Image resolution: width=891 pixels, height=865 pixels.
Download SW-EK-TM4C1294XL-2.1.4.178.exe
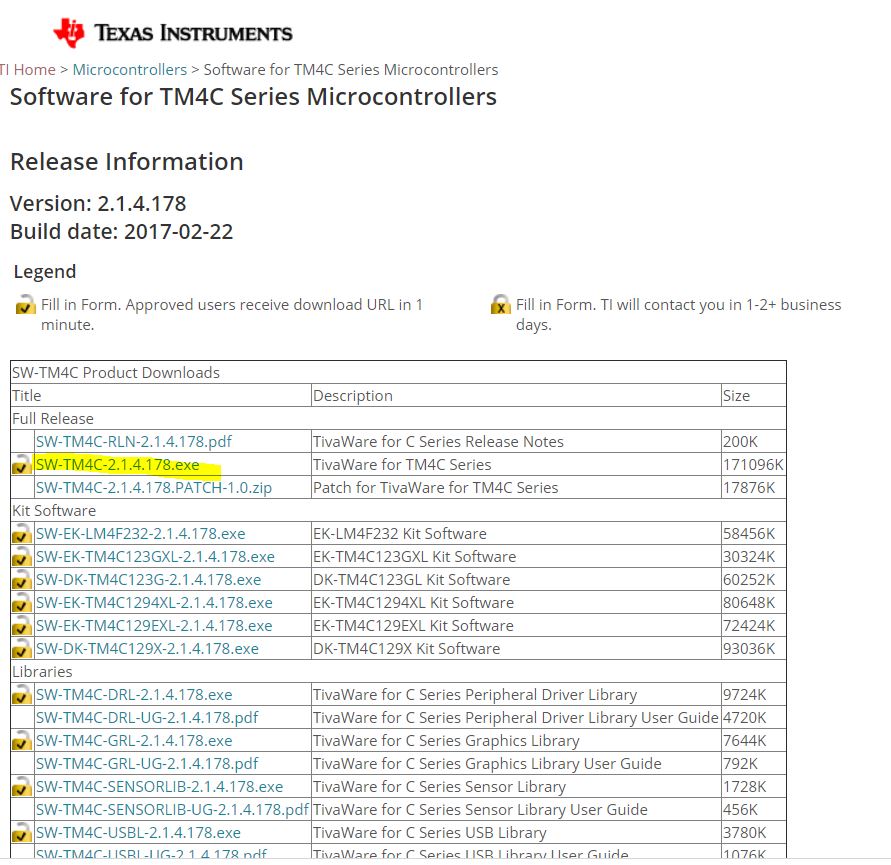pos(154,602)
